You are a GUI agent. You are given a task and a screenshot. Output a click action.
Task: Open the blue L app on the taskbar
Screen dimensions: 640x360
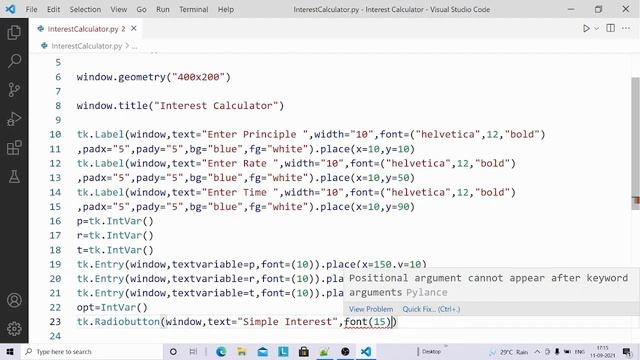283,351
